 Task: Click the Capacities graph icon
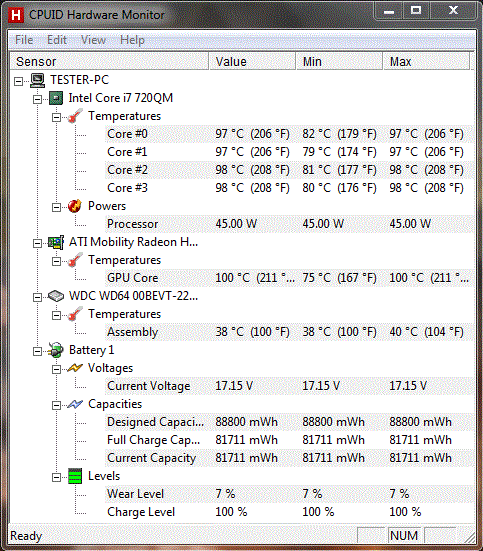click(75, 404)
